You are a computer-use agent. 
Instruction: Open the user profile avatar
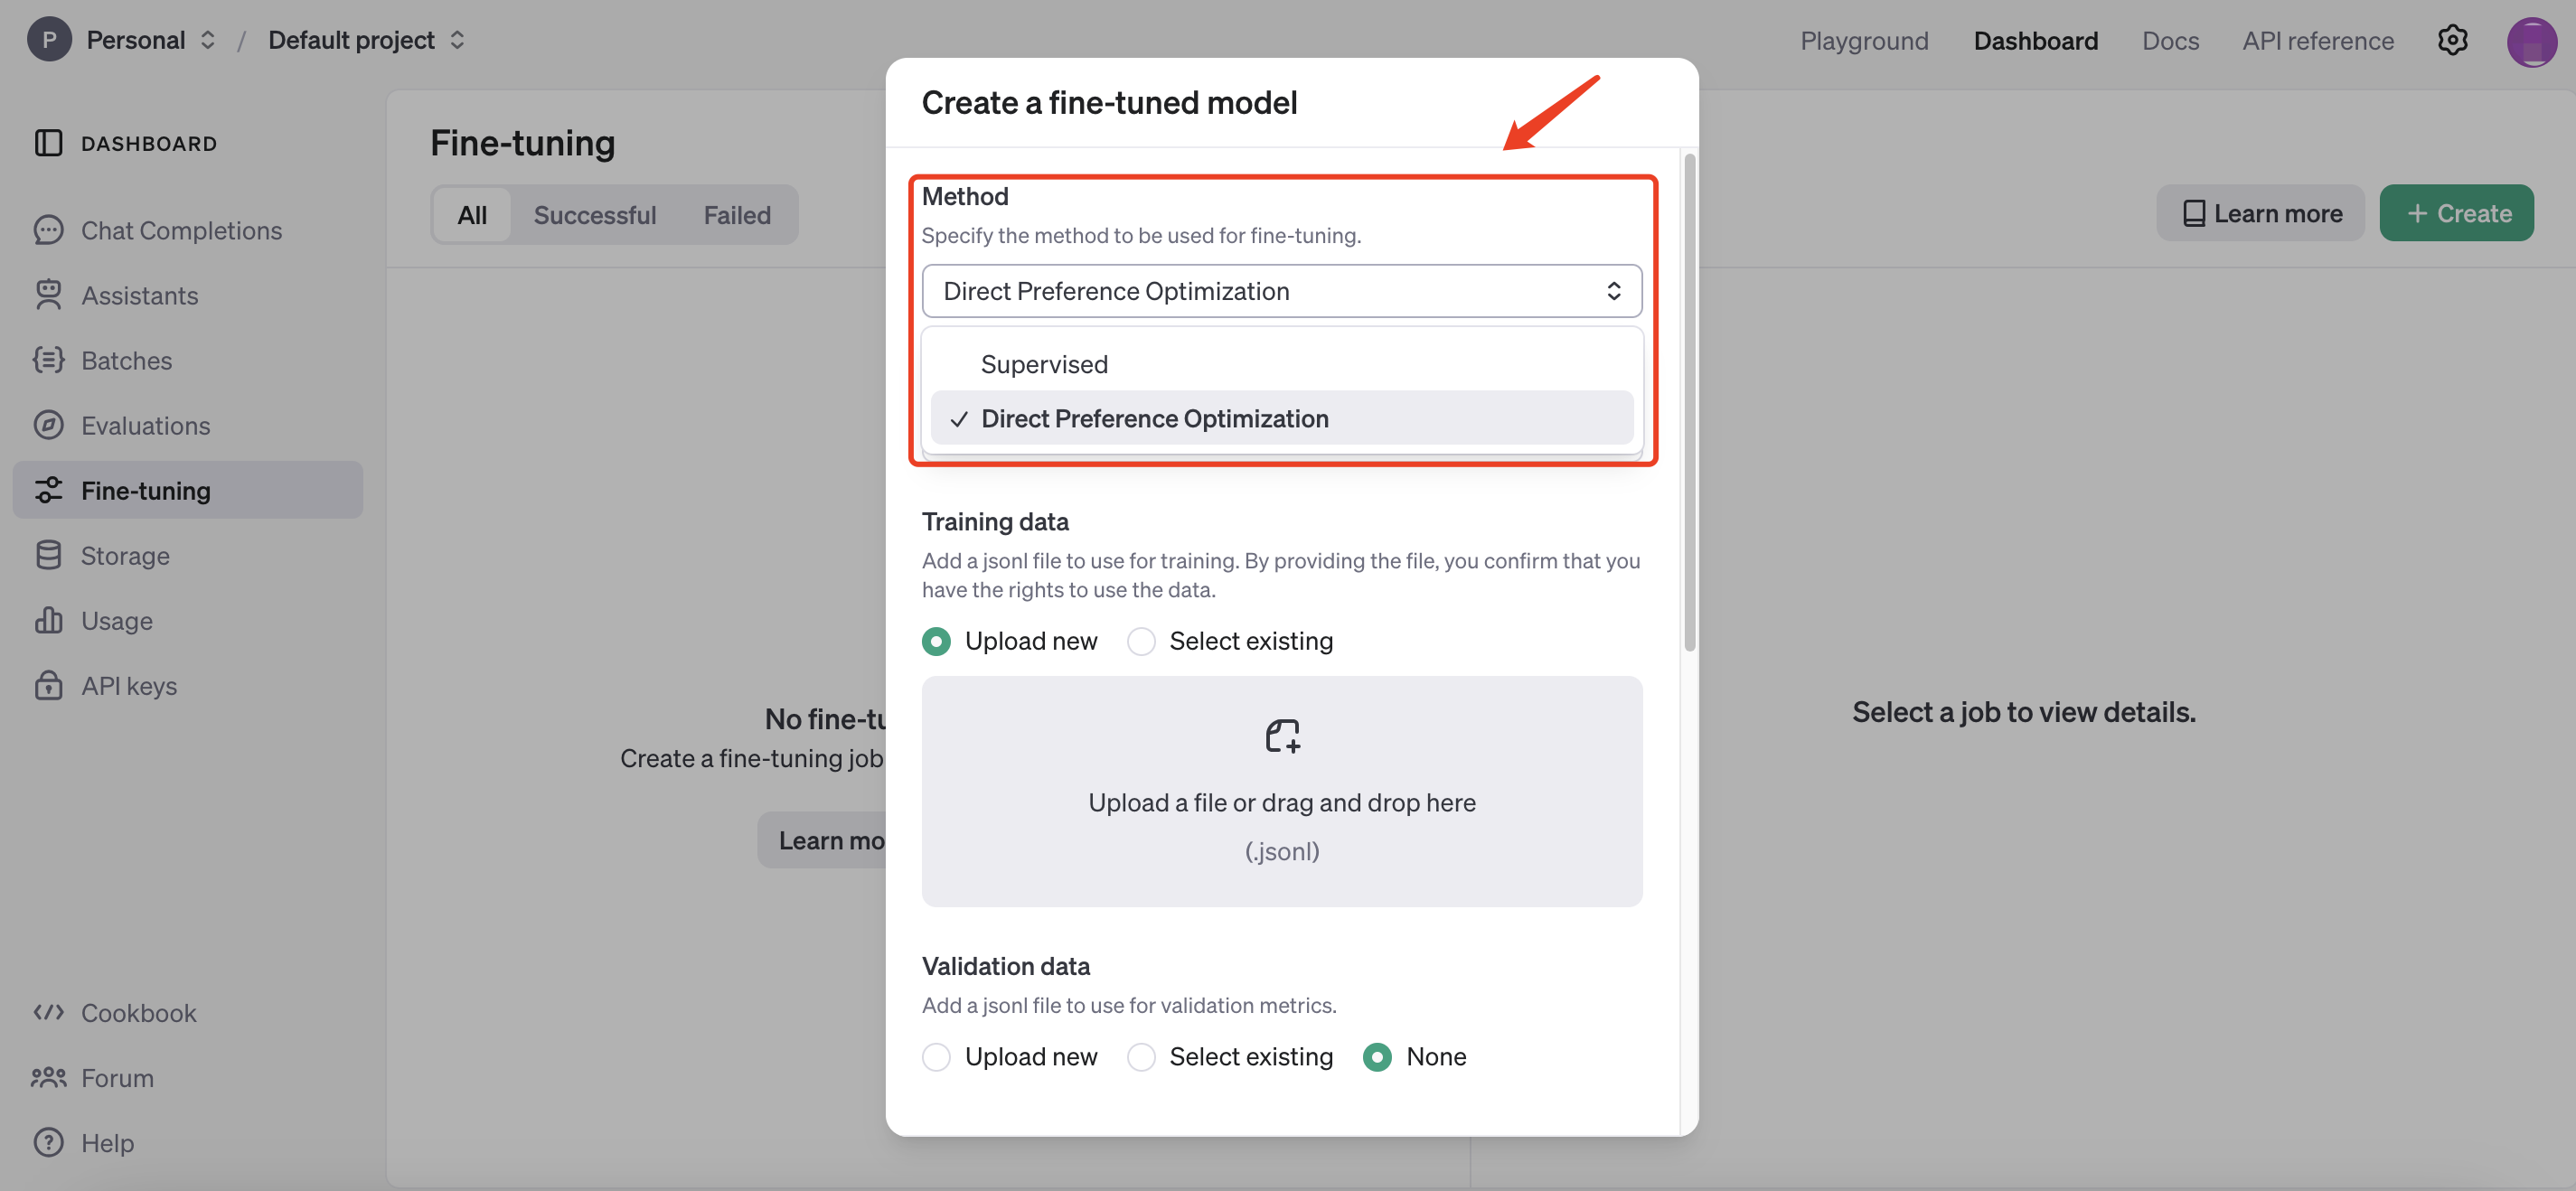pyautogui.click(x=2530, y=41)
